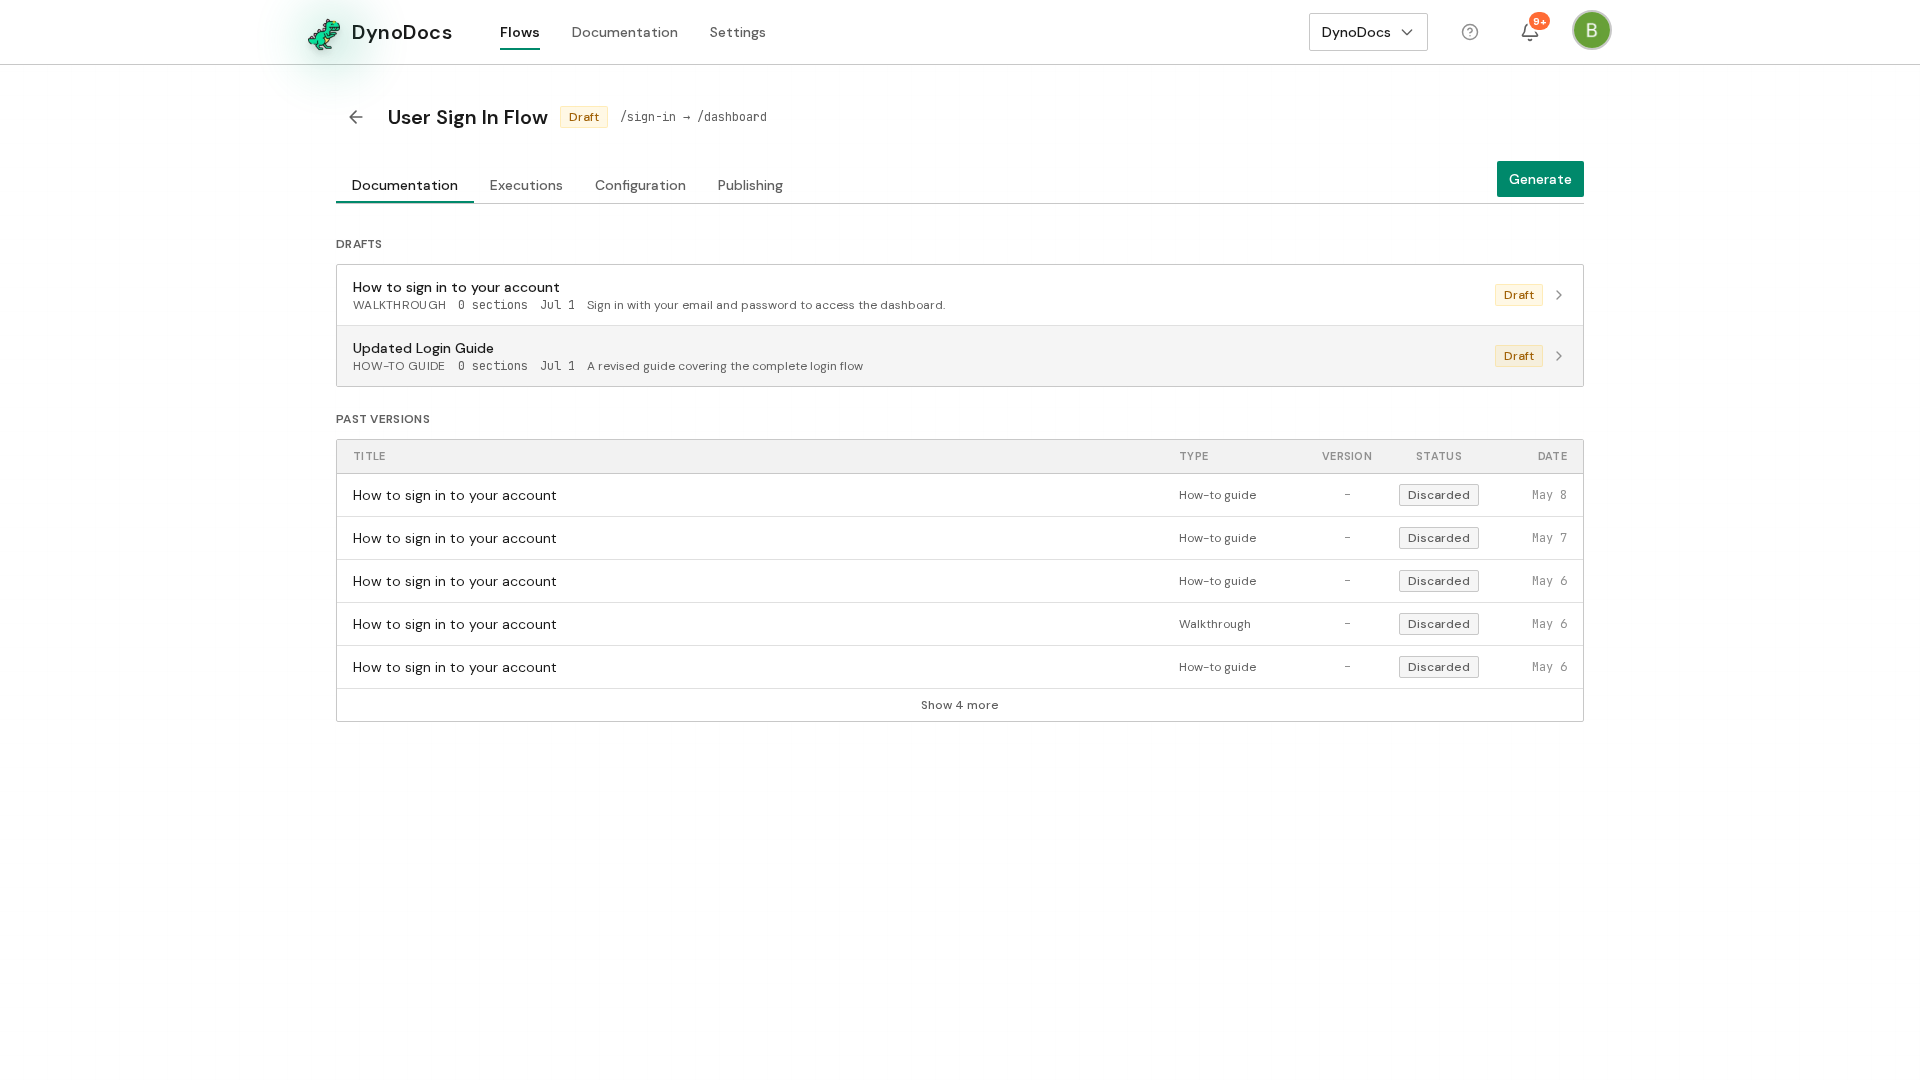This screenshot has width=1920, height=1080.
Task: Open draft 'How to sign in to your account'
Action: (x=960, y=295)
